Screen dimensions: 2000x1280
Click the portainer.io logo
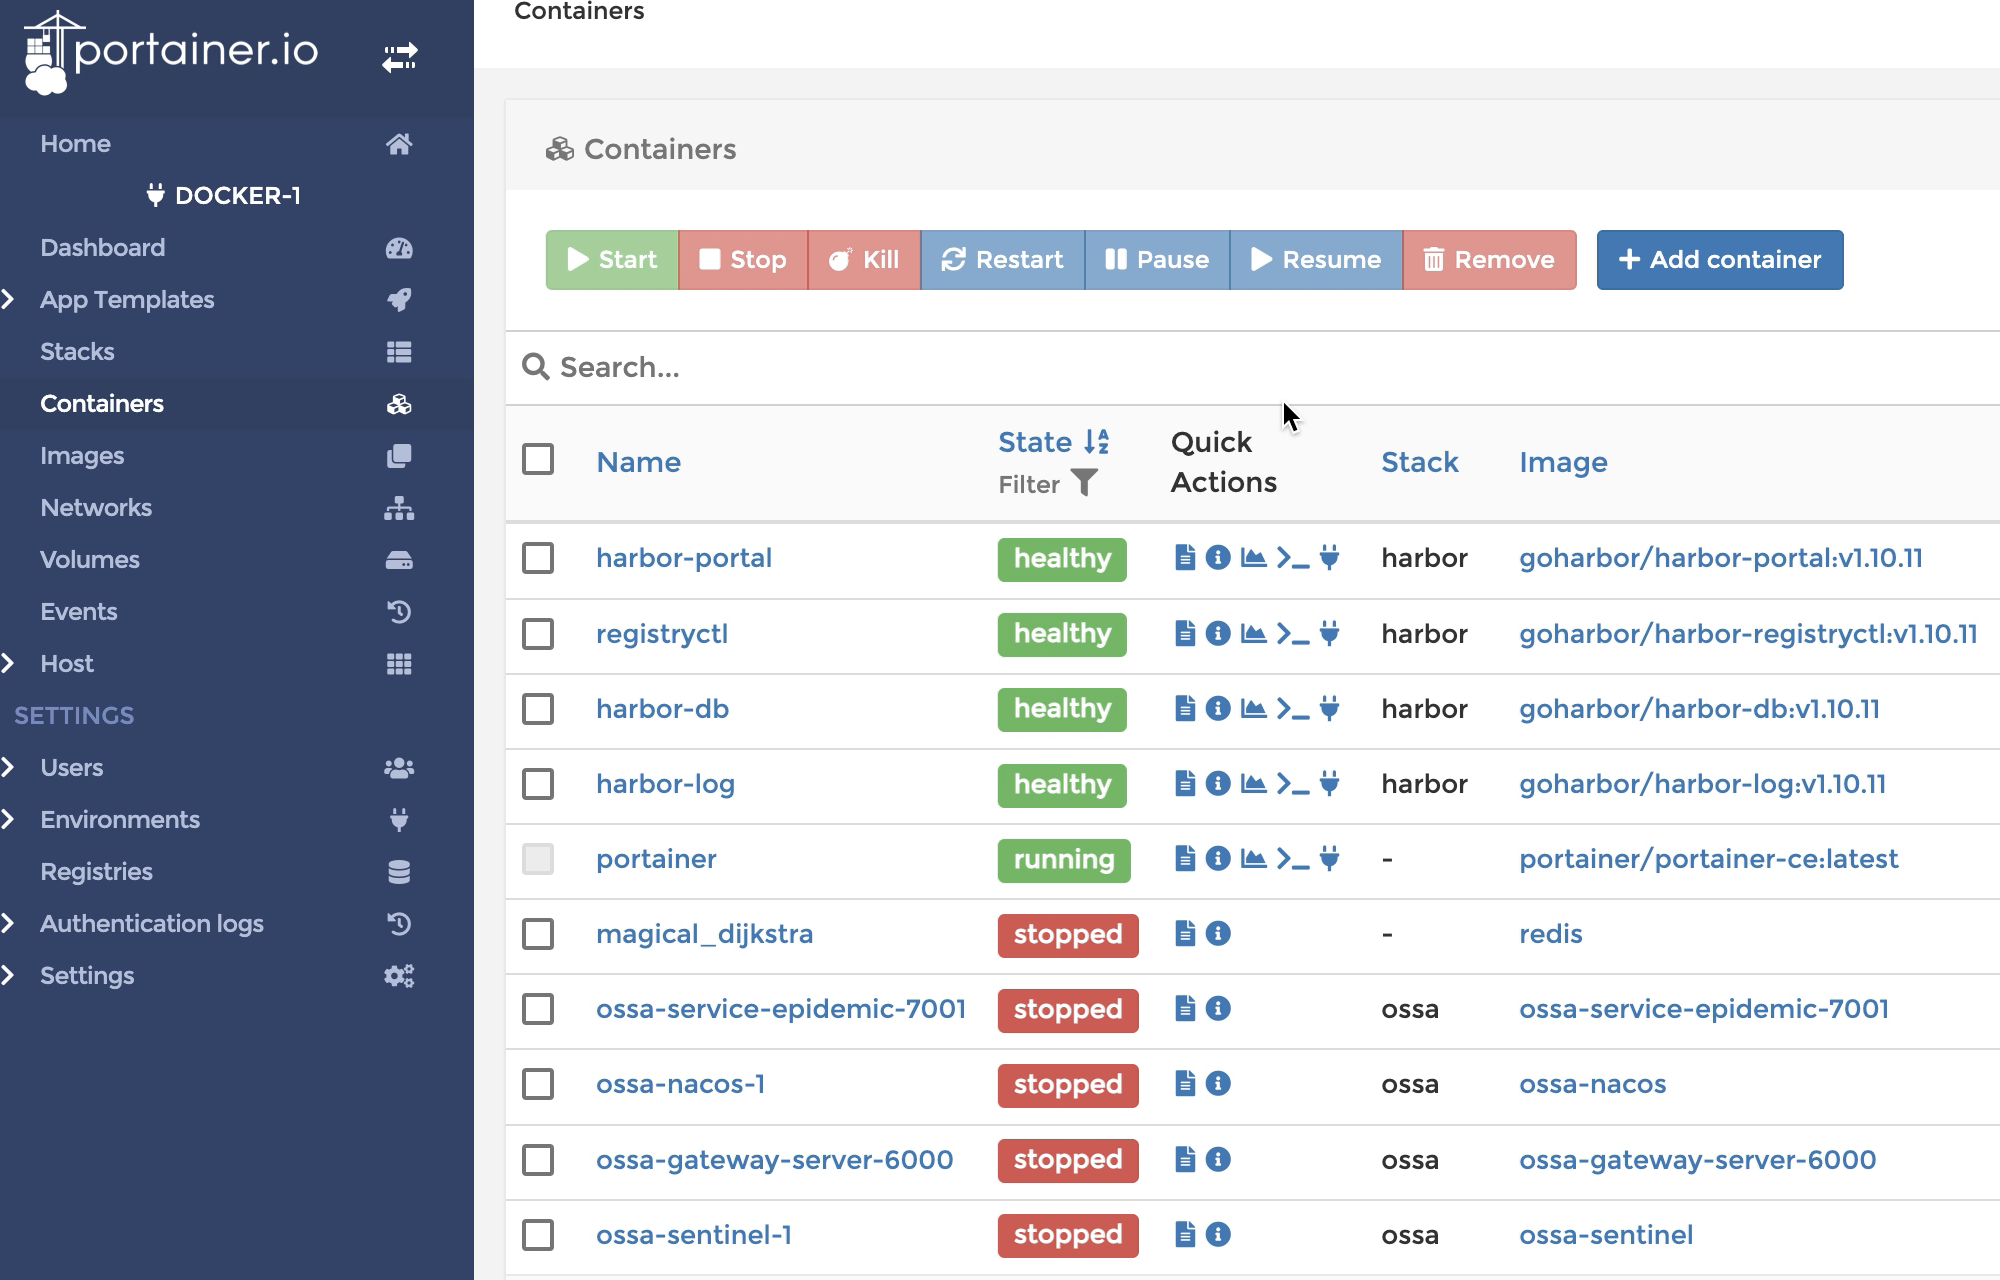pos(171,52)
